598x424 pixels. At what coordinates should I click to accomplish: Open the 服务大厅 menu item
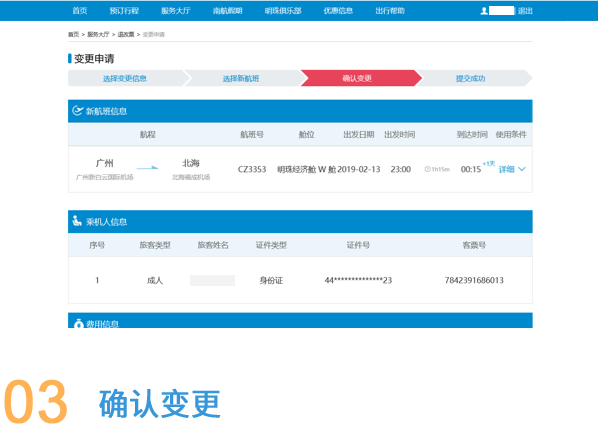click(176, 11)
